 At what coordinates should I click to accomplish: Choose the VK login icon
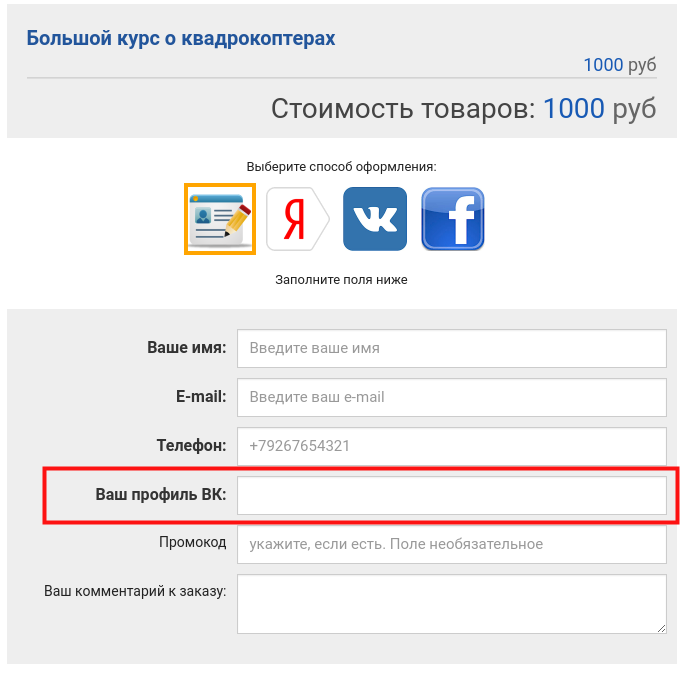point(375,218)
